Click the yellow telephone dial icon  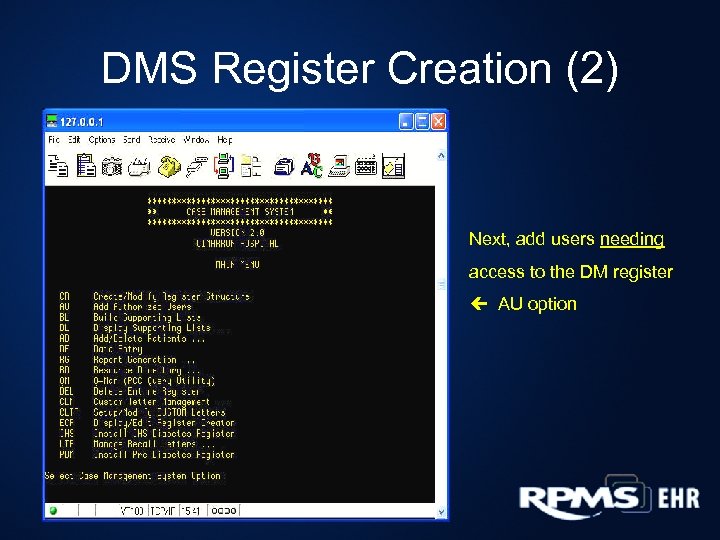[169, 166]
